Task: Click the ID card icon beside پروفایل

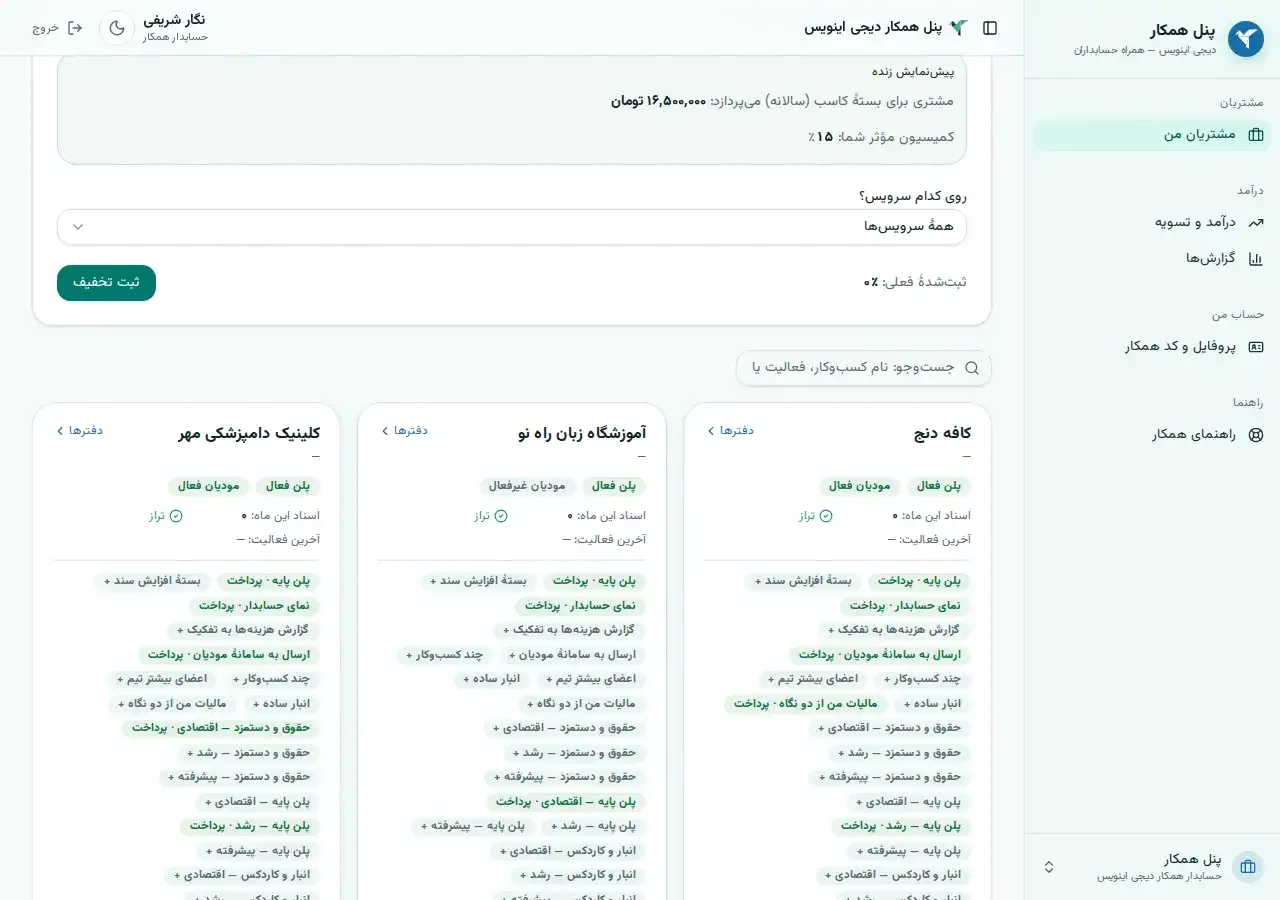Action: [x=1256, y=346]
